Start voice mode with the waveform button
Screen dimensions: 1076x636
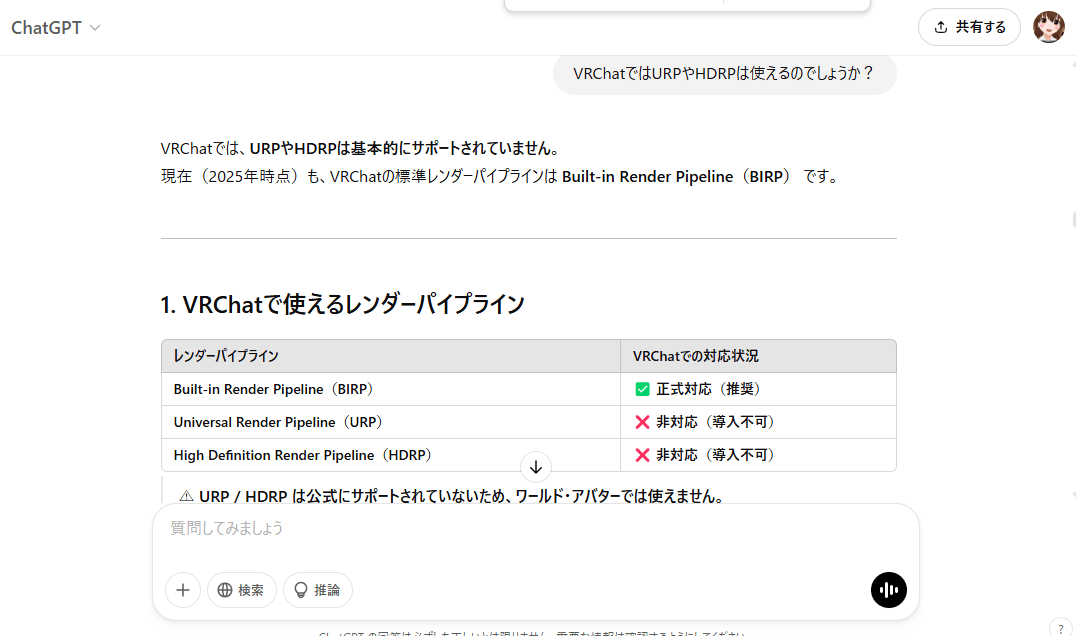(x=889, y=590)
